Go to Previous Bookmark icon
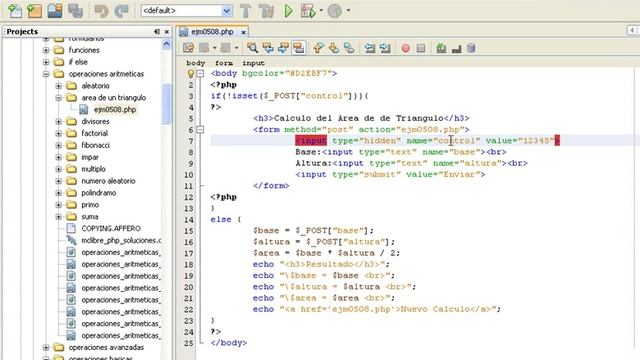640x360 pixels. coord(318,48)
